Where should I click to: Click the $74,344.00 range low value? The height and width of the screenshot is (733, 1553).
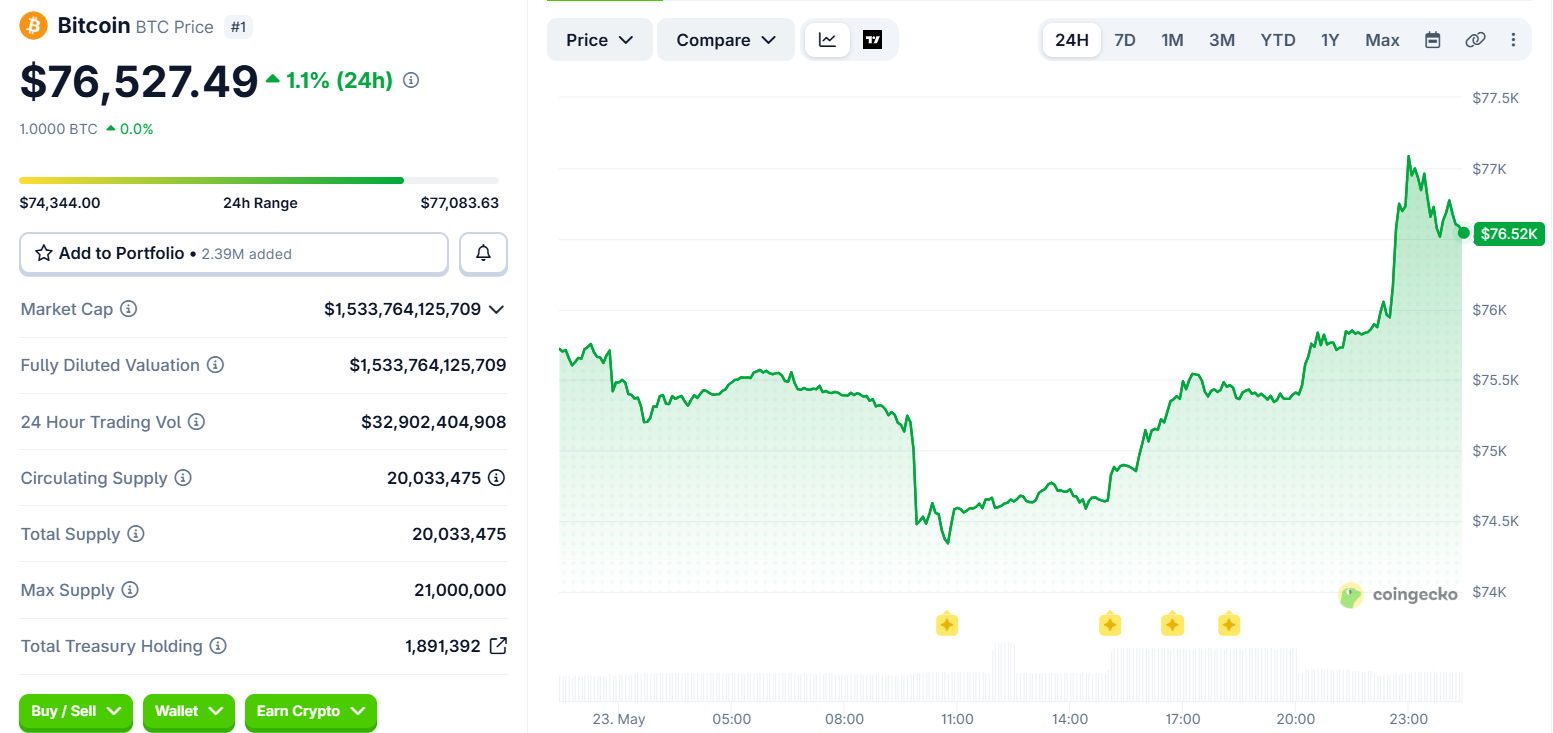[60, 203]
